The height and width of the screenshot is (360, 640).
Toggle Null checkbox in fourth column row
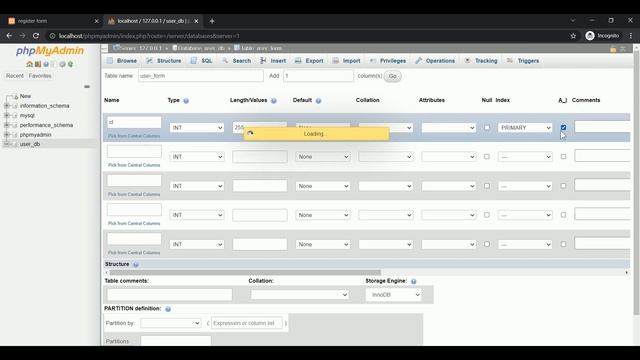point(487,215)
